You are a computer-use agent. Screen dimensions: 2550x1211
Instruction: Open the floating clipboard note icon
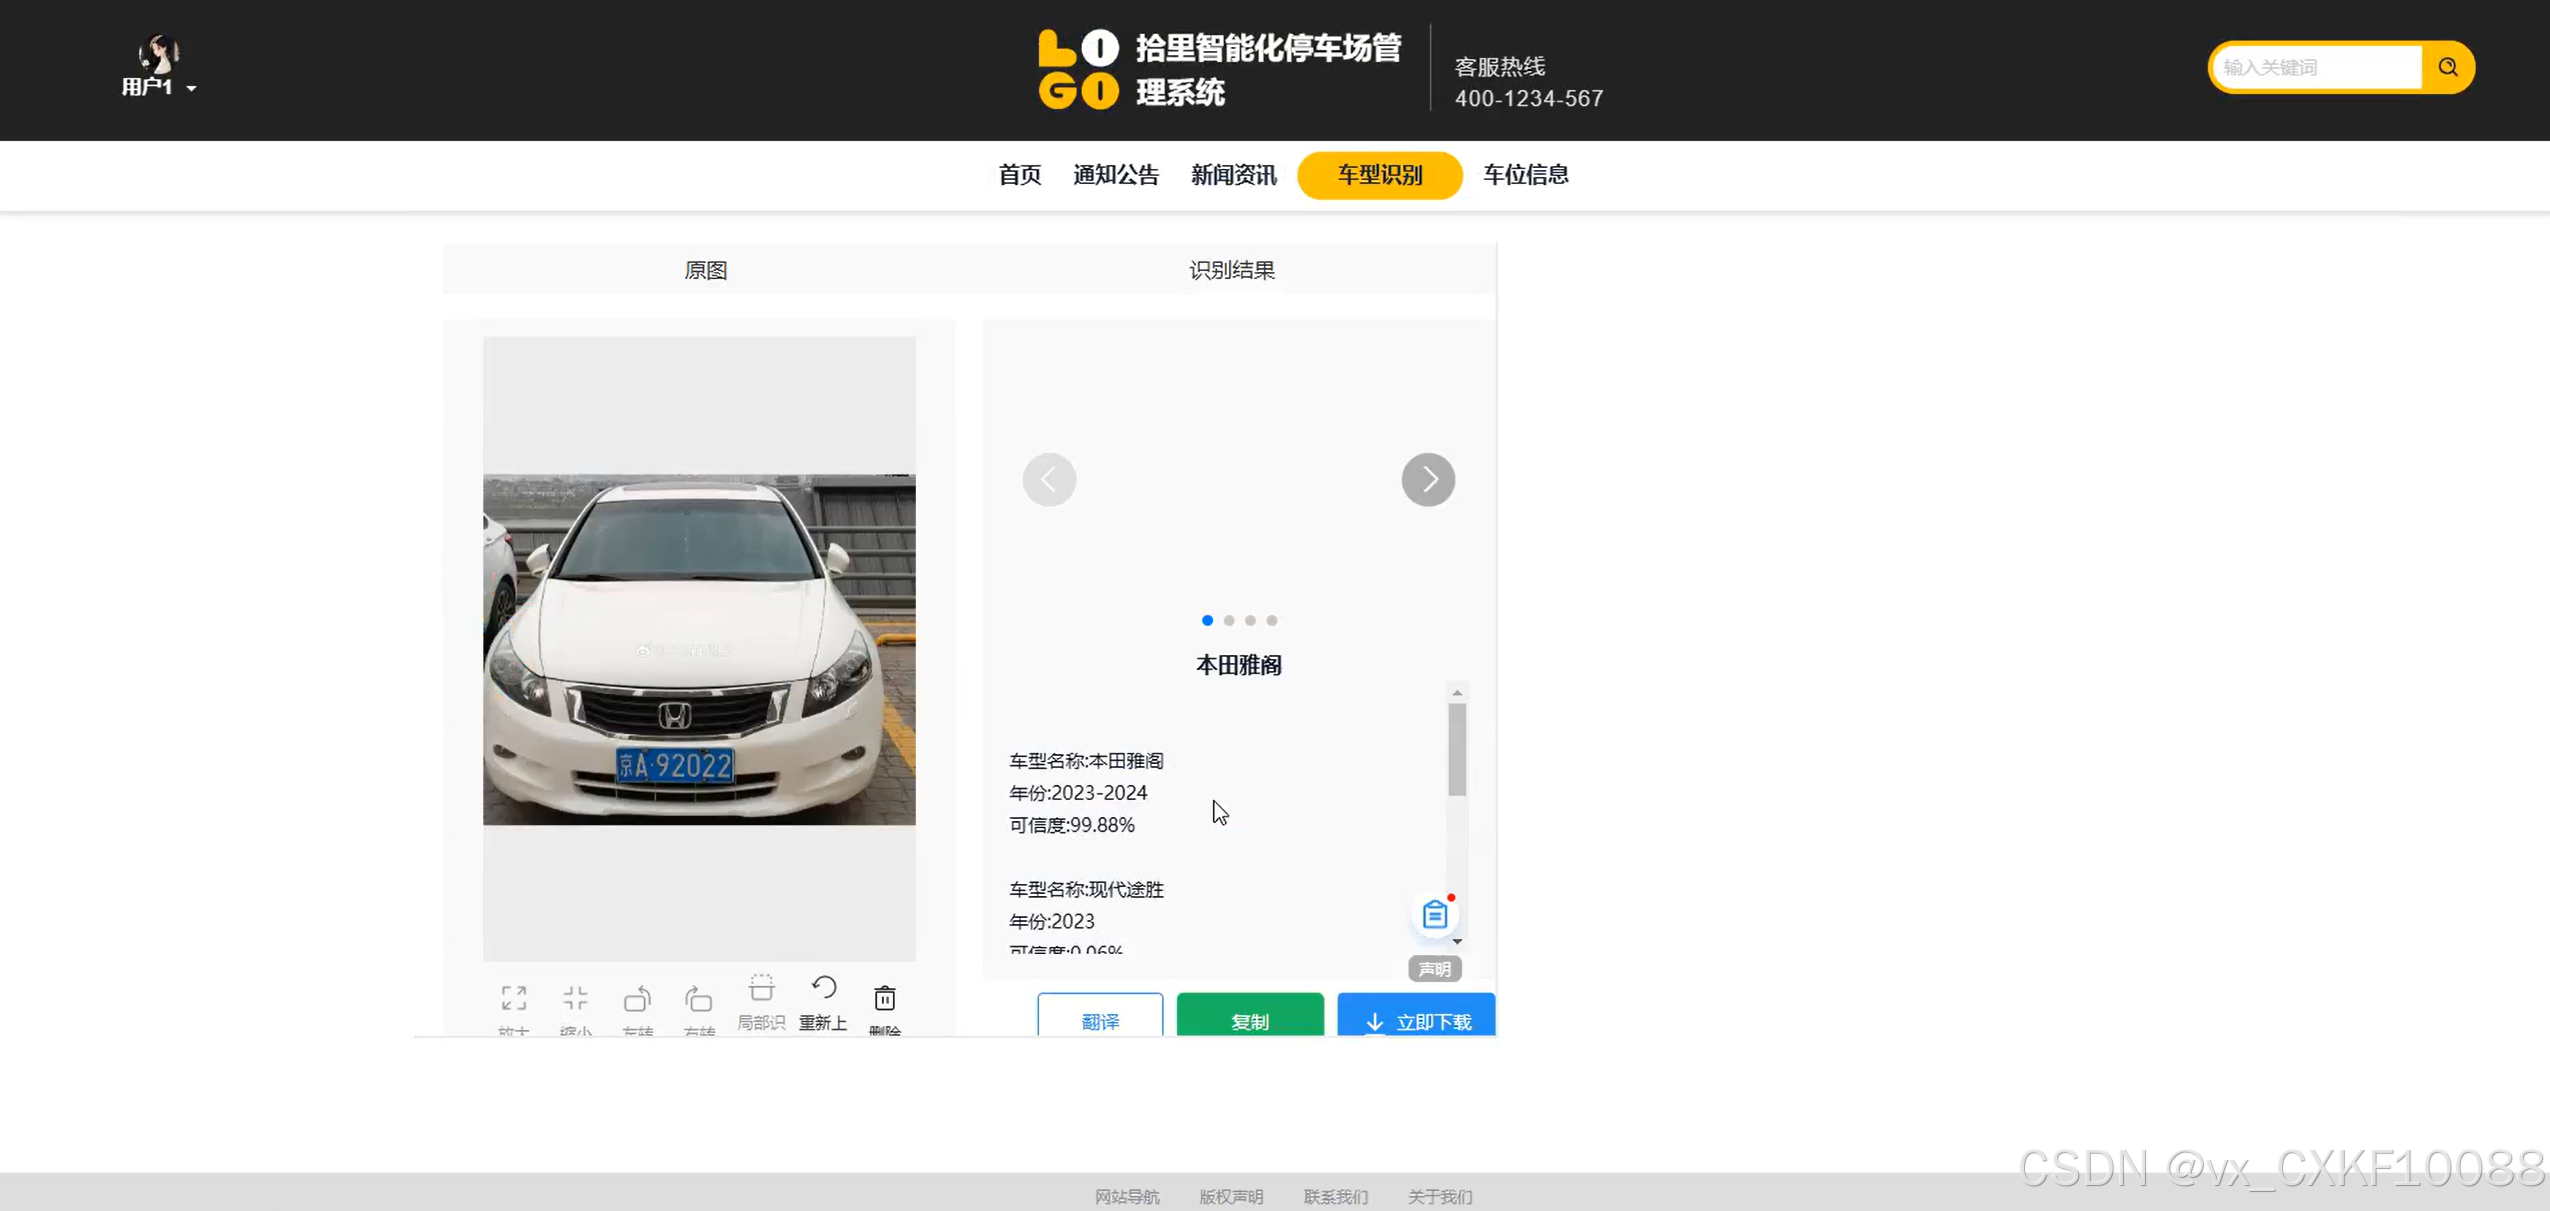1434,914
